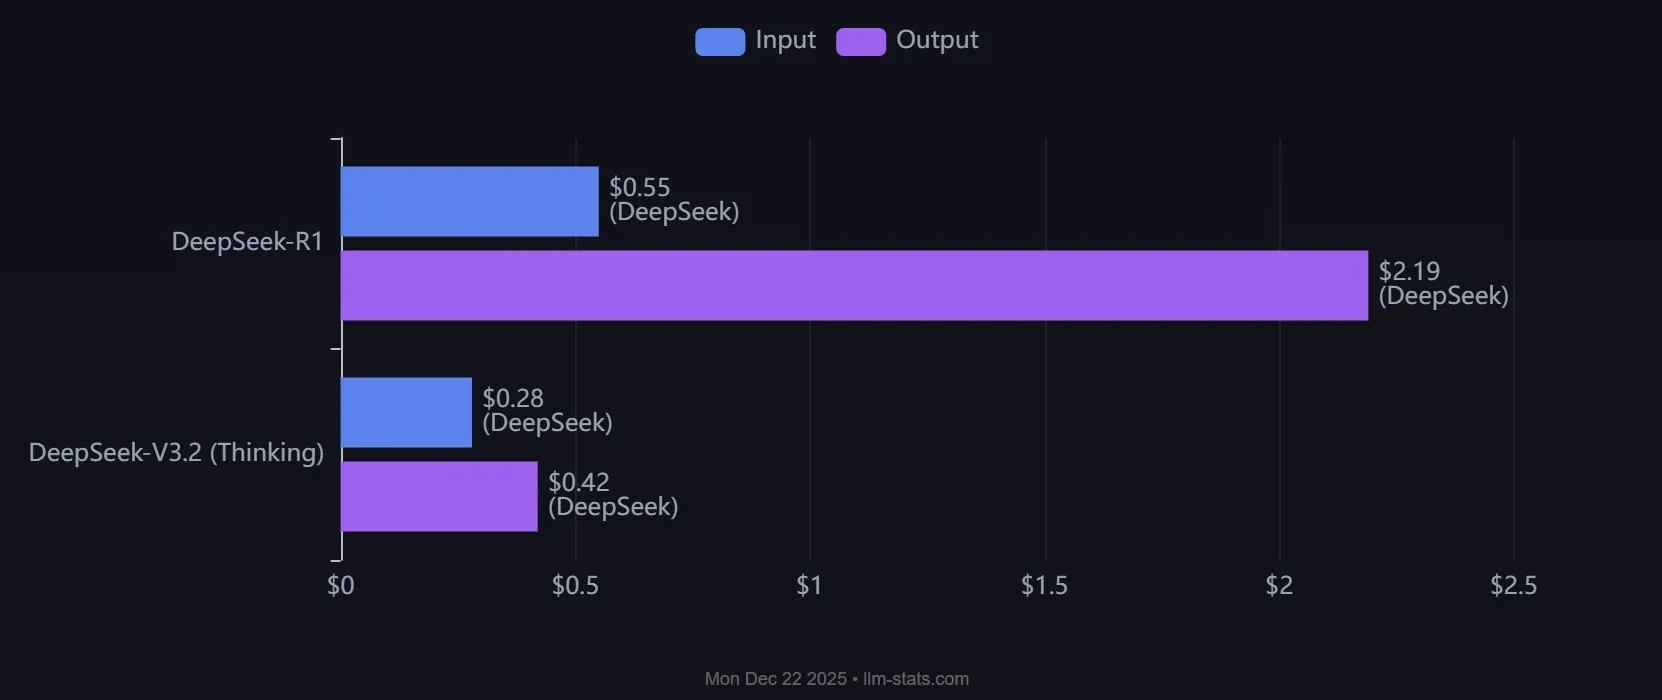Click DeepSeek-V3.2 (Thinking) blue input bar
The width and height of the screenshot is (1662, 700).
click(x=406, y=412)
